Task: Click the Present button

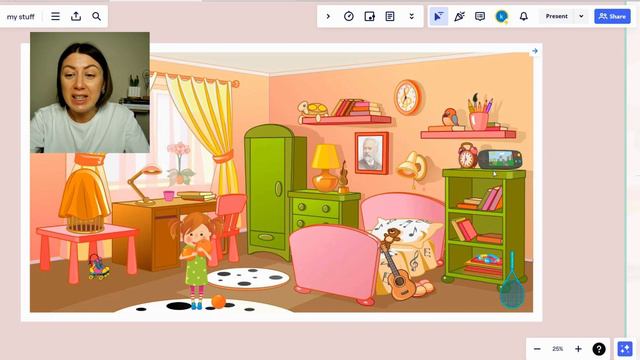Action: click(x=557, y=16)
